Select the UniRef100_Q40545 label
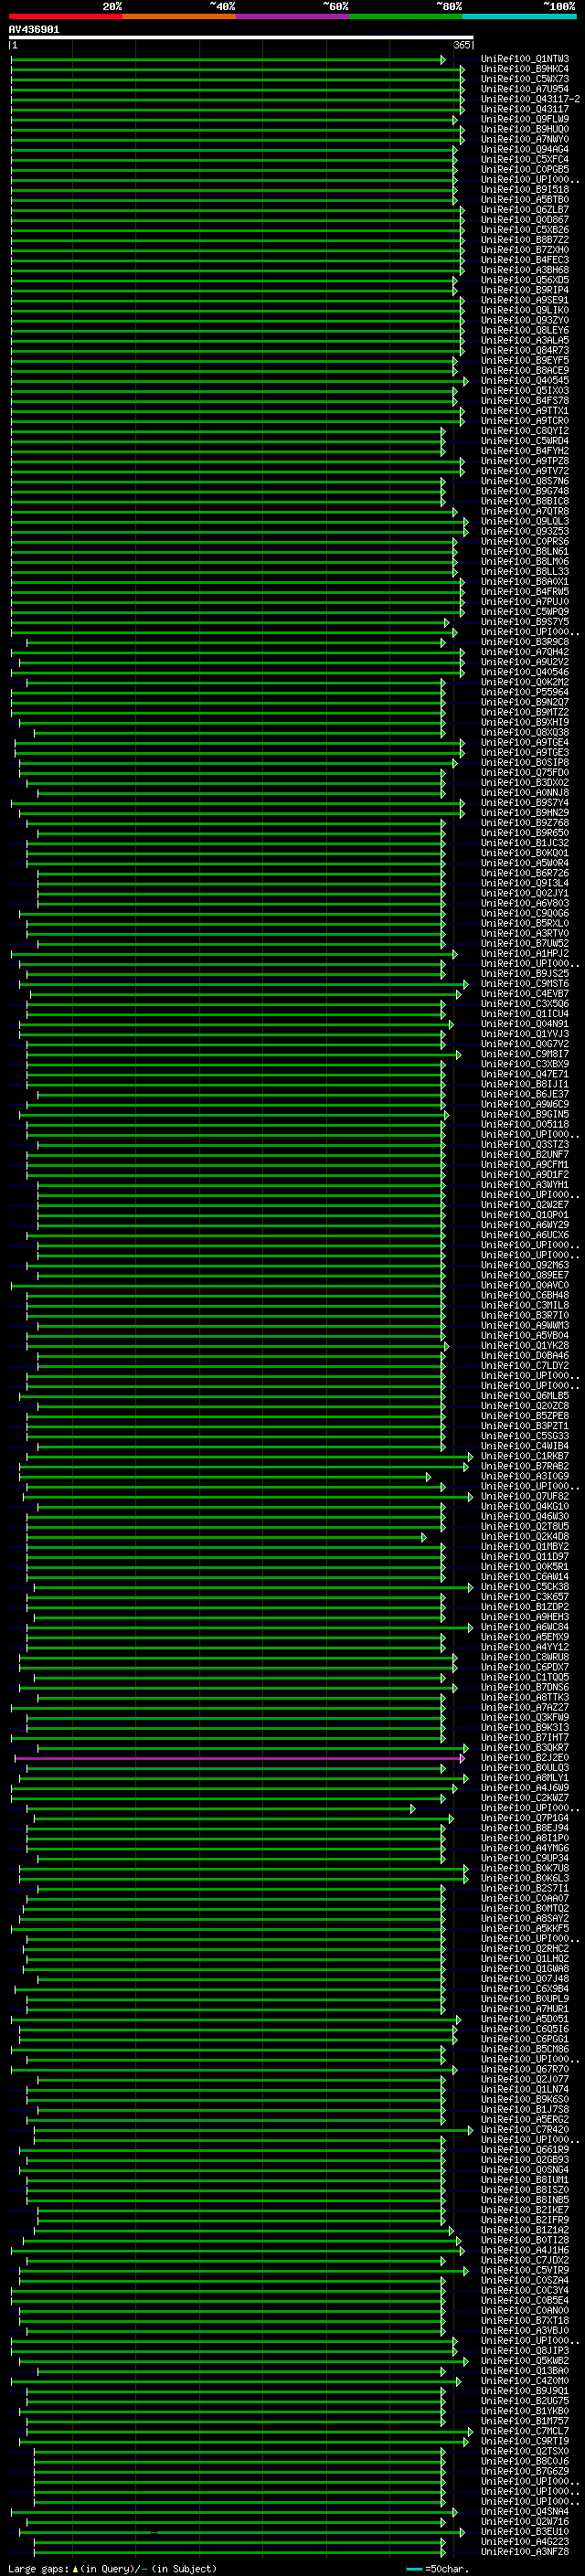The width and height of the screenshot is (585, 2576). coord(525,380)
